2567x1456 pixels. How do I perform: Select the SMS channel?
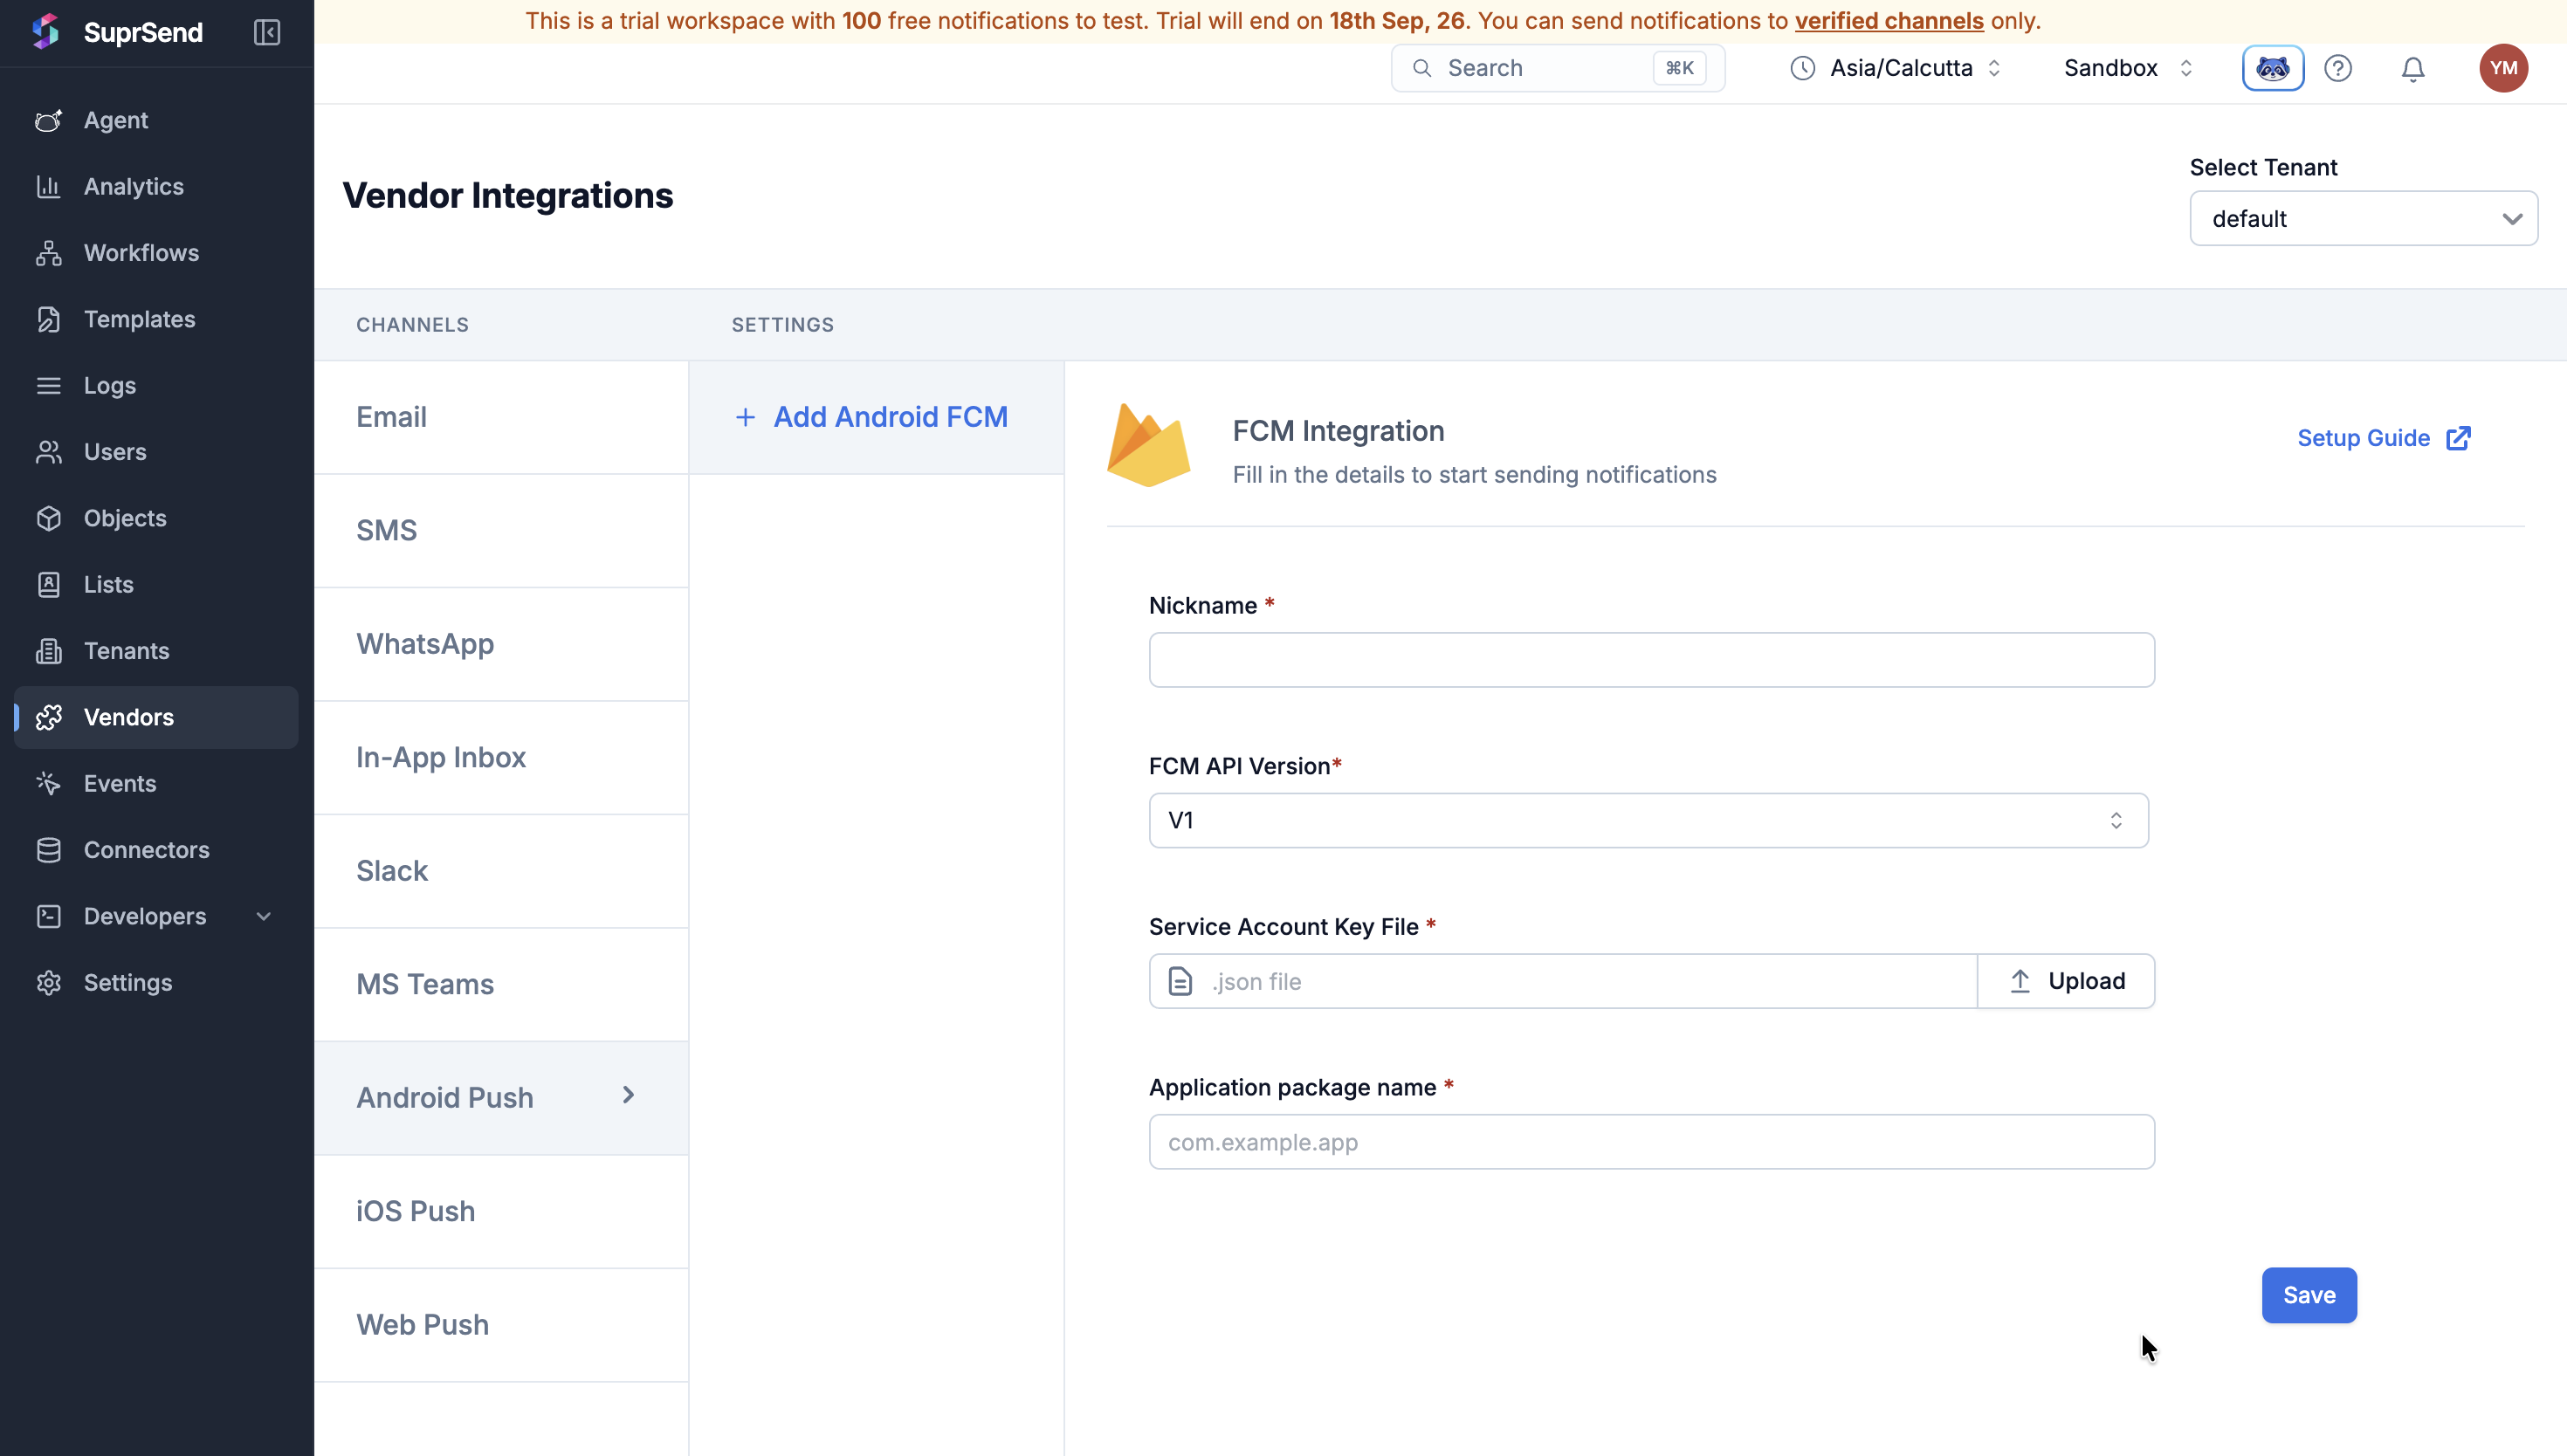(x=501, y=530)
